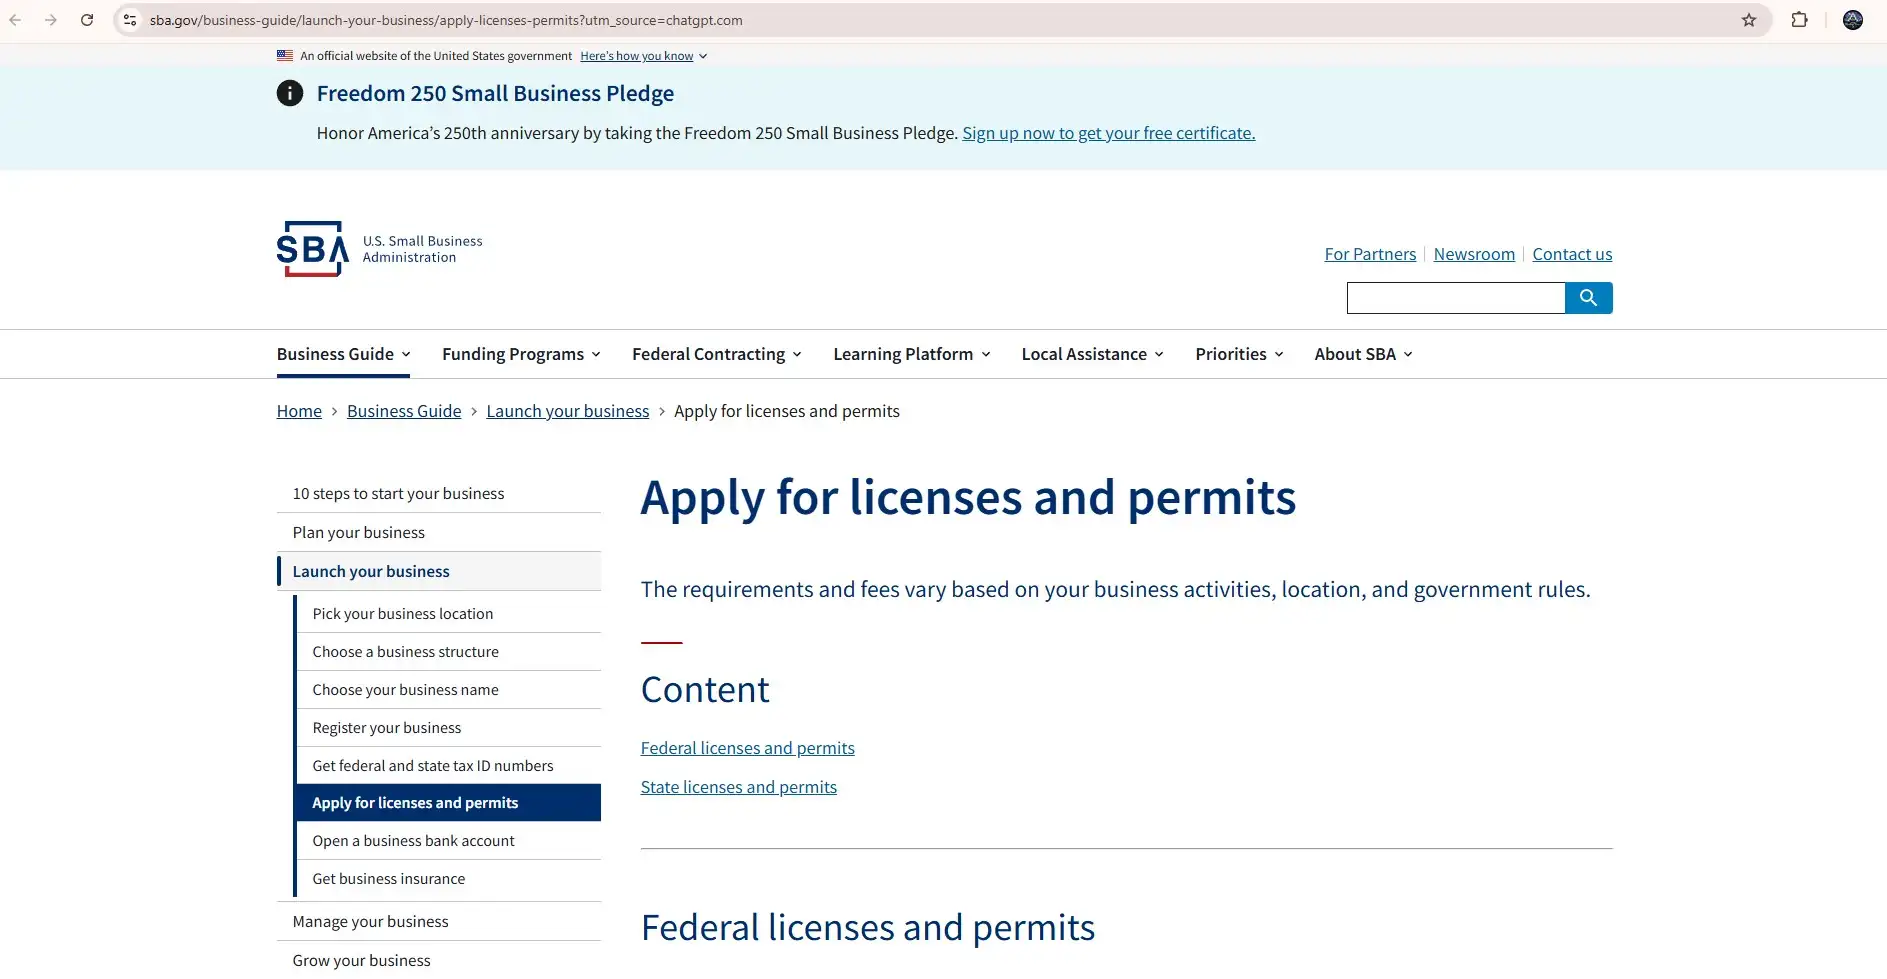Open Open a business bank account
This screenshot has width=1887, height=979.
tap(449, 841)
